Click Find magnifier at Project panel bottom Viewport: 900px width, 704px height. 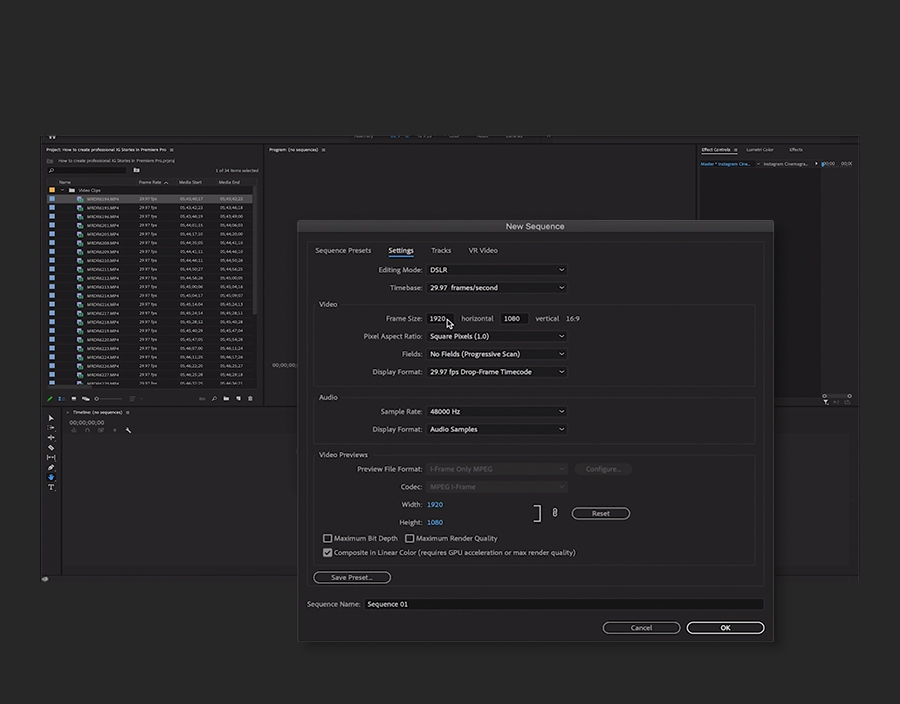[x=214, y=399]
